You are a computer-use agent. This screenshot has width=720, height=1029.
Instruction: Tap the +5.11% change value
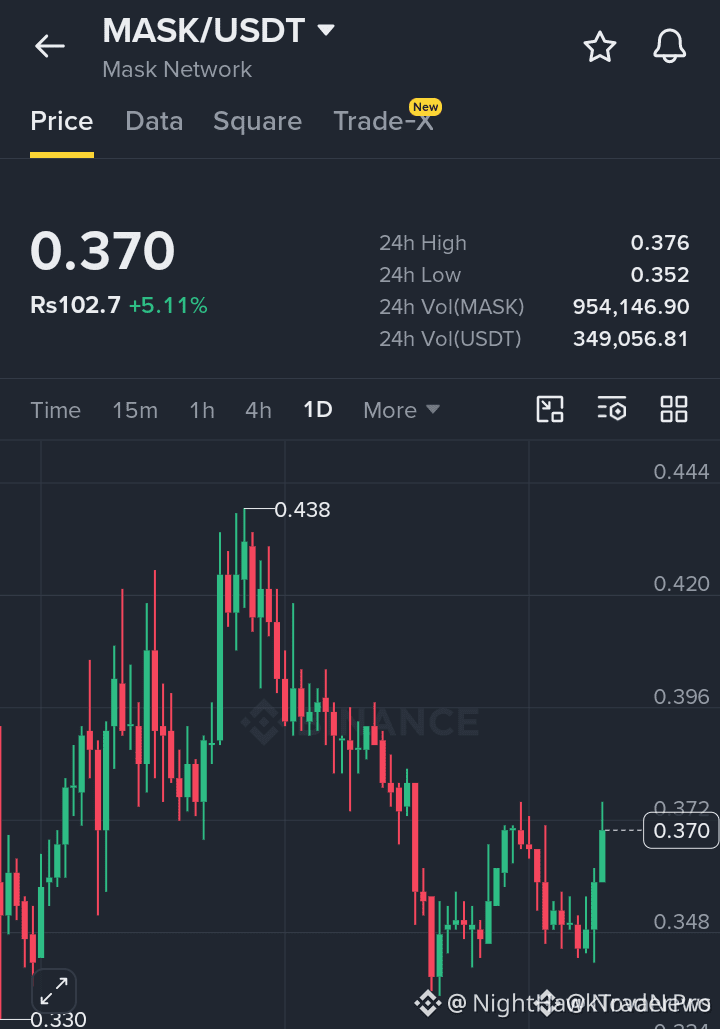click(x=169, y=305)
